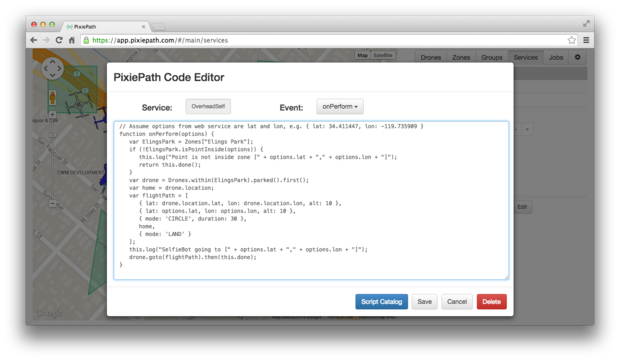Open the browser home page icon
Image resolution: width=620 pixels, height=361 pixels.
[x=72, y=40]
